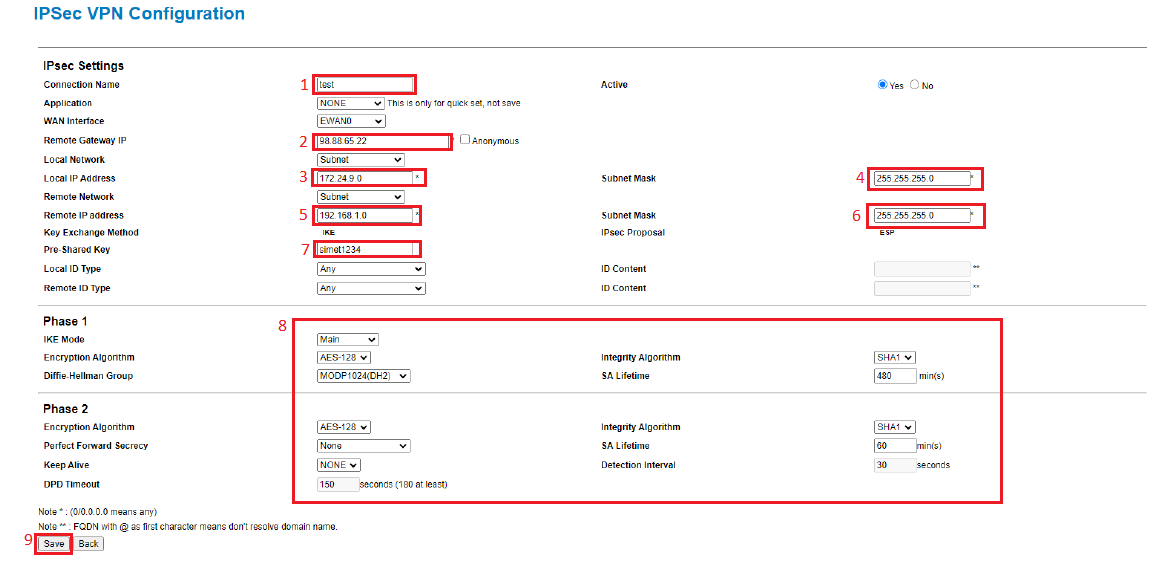Open the Perfect Forward Secrecy dropdown
The height and width of the screenshot is (577, 1169).
(x=363, y=446)
